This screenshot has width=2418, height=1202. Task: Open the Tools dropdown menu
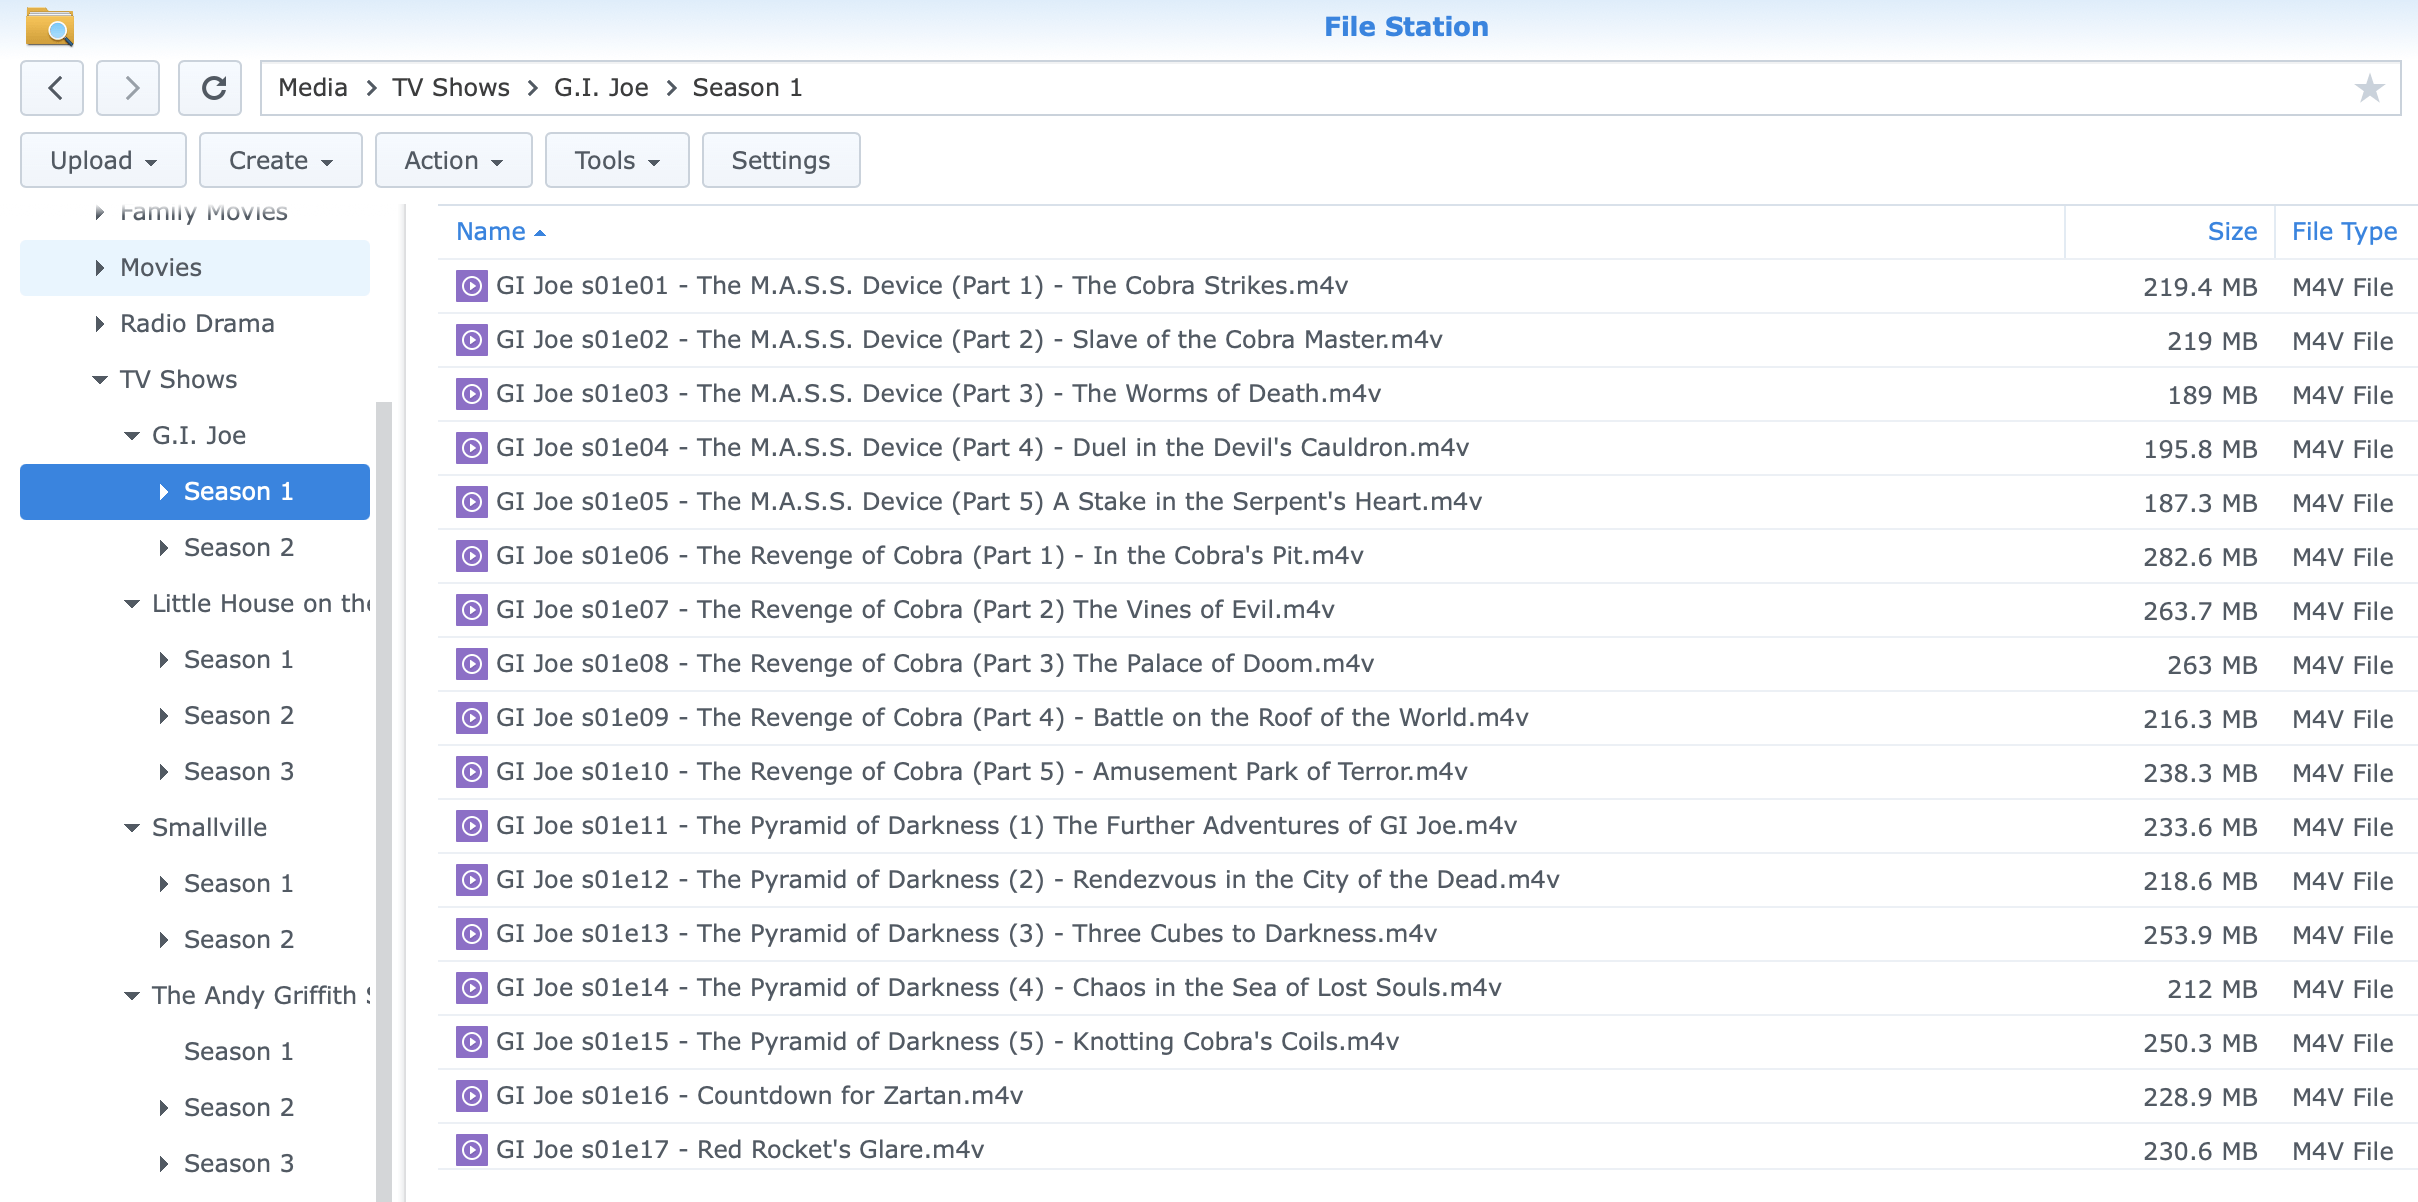617,160
